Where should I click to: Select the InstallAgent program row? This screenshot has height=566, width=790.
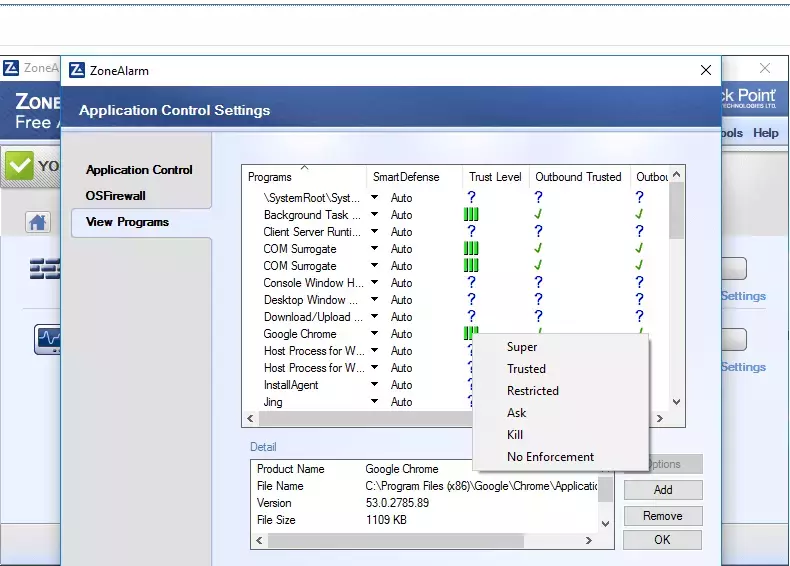point(291,385)
